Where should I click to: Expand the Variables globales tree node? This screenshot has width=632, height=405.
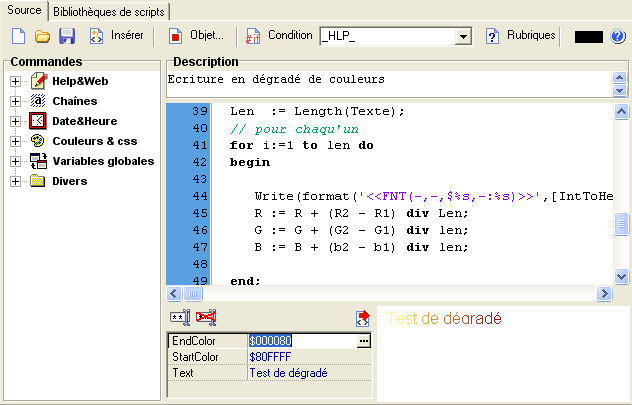[15, 161]
